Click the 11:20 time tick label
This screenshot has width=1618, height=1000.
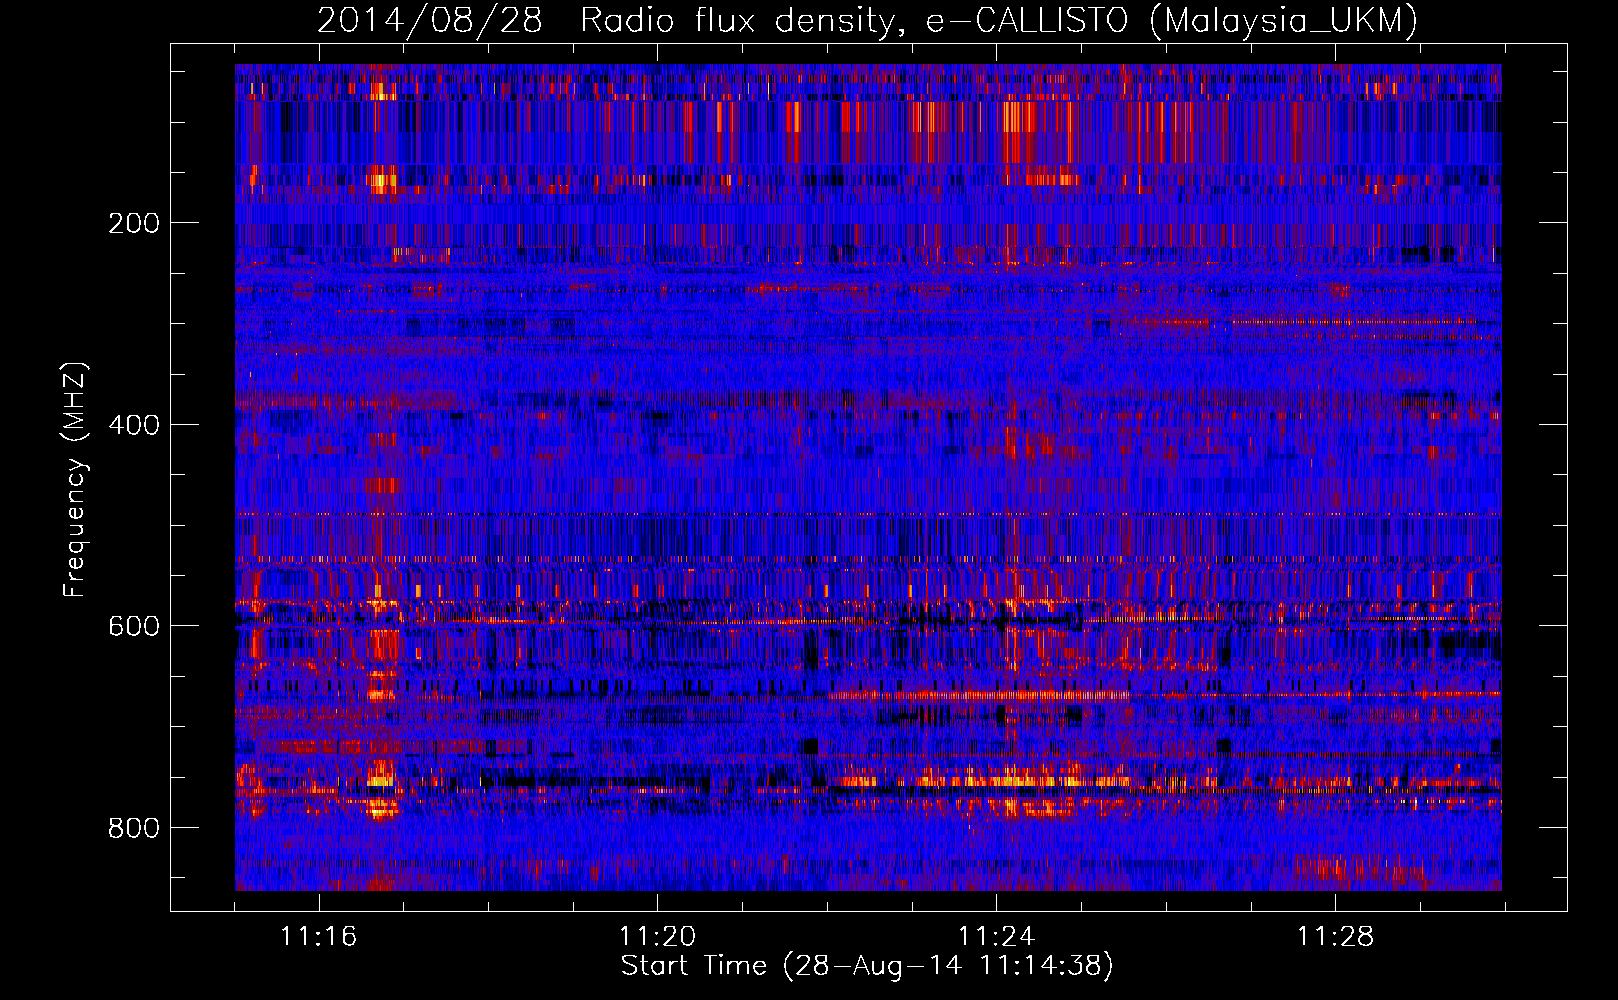click(x=658, y=937)
